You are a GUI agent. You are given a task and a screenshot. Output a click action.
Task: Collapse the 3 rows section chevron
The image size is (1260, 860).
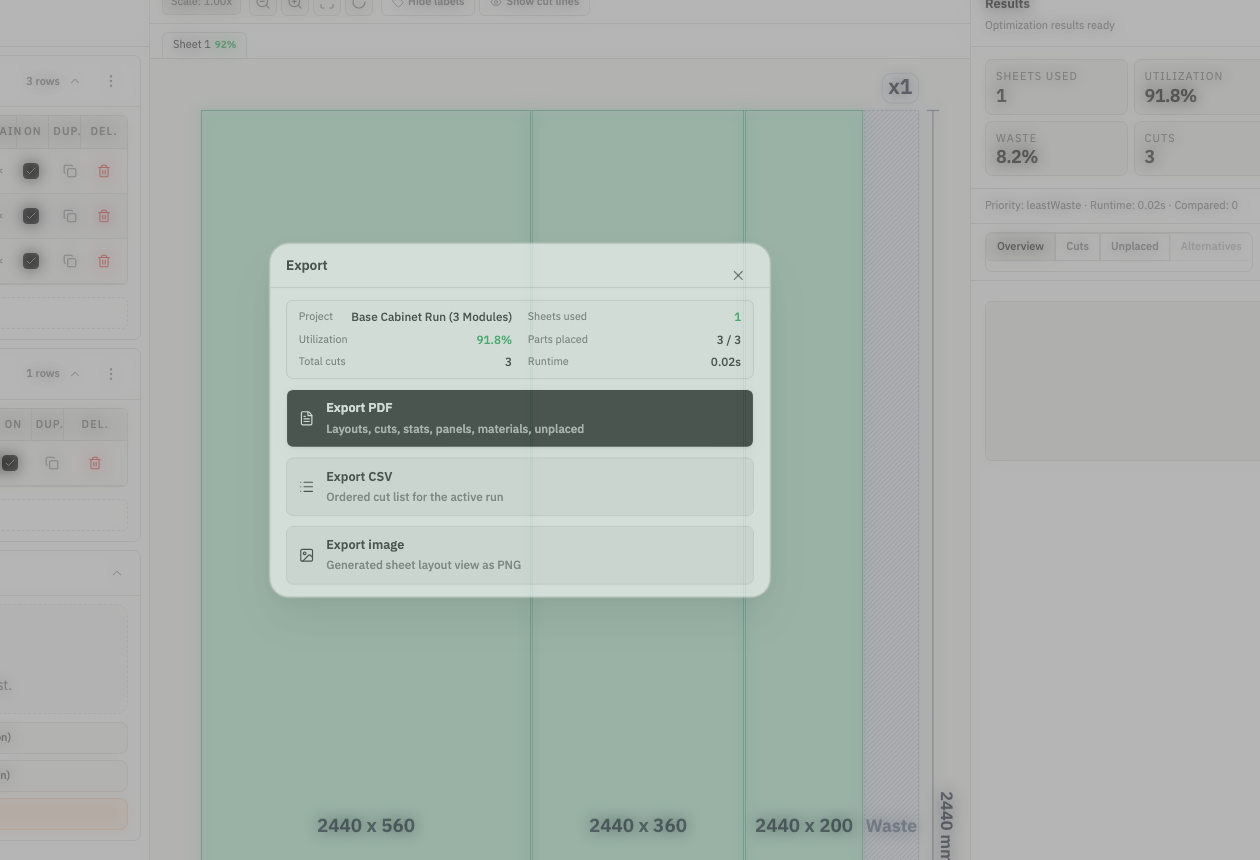[x=74, y=81]
